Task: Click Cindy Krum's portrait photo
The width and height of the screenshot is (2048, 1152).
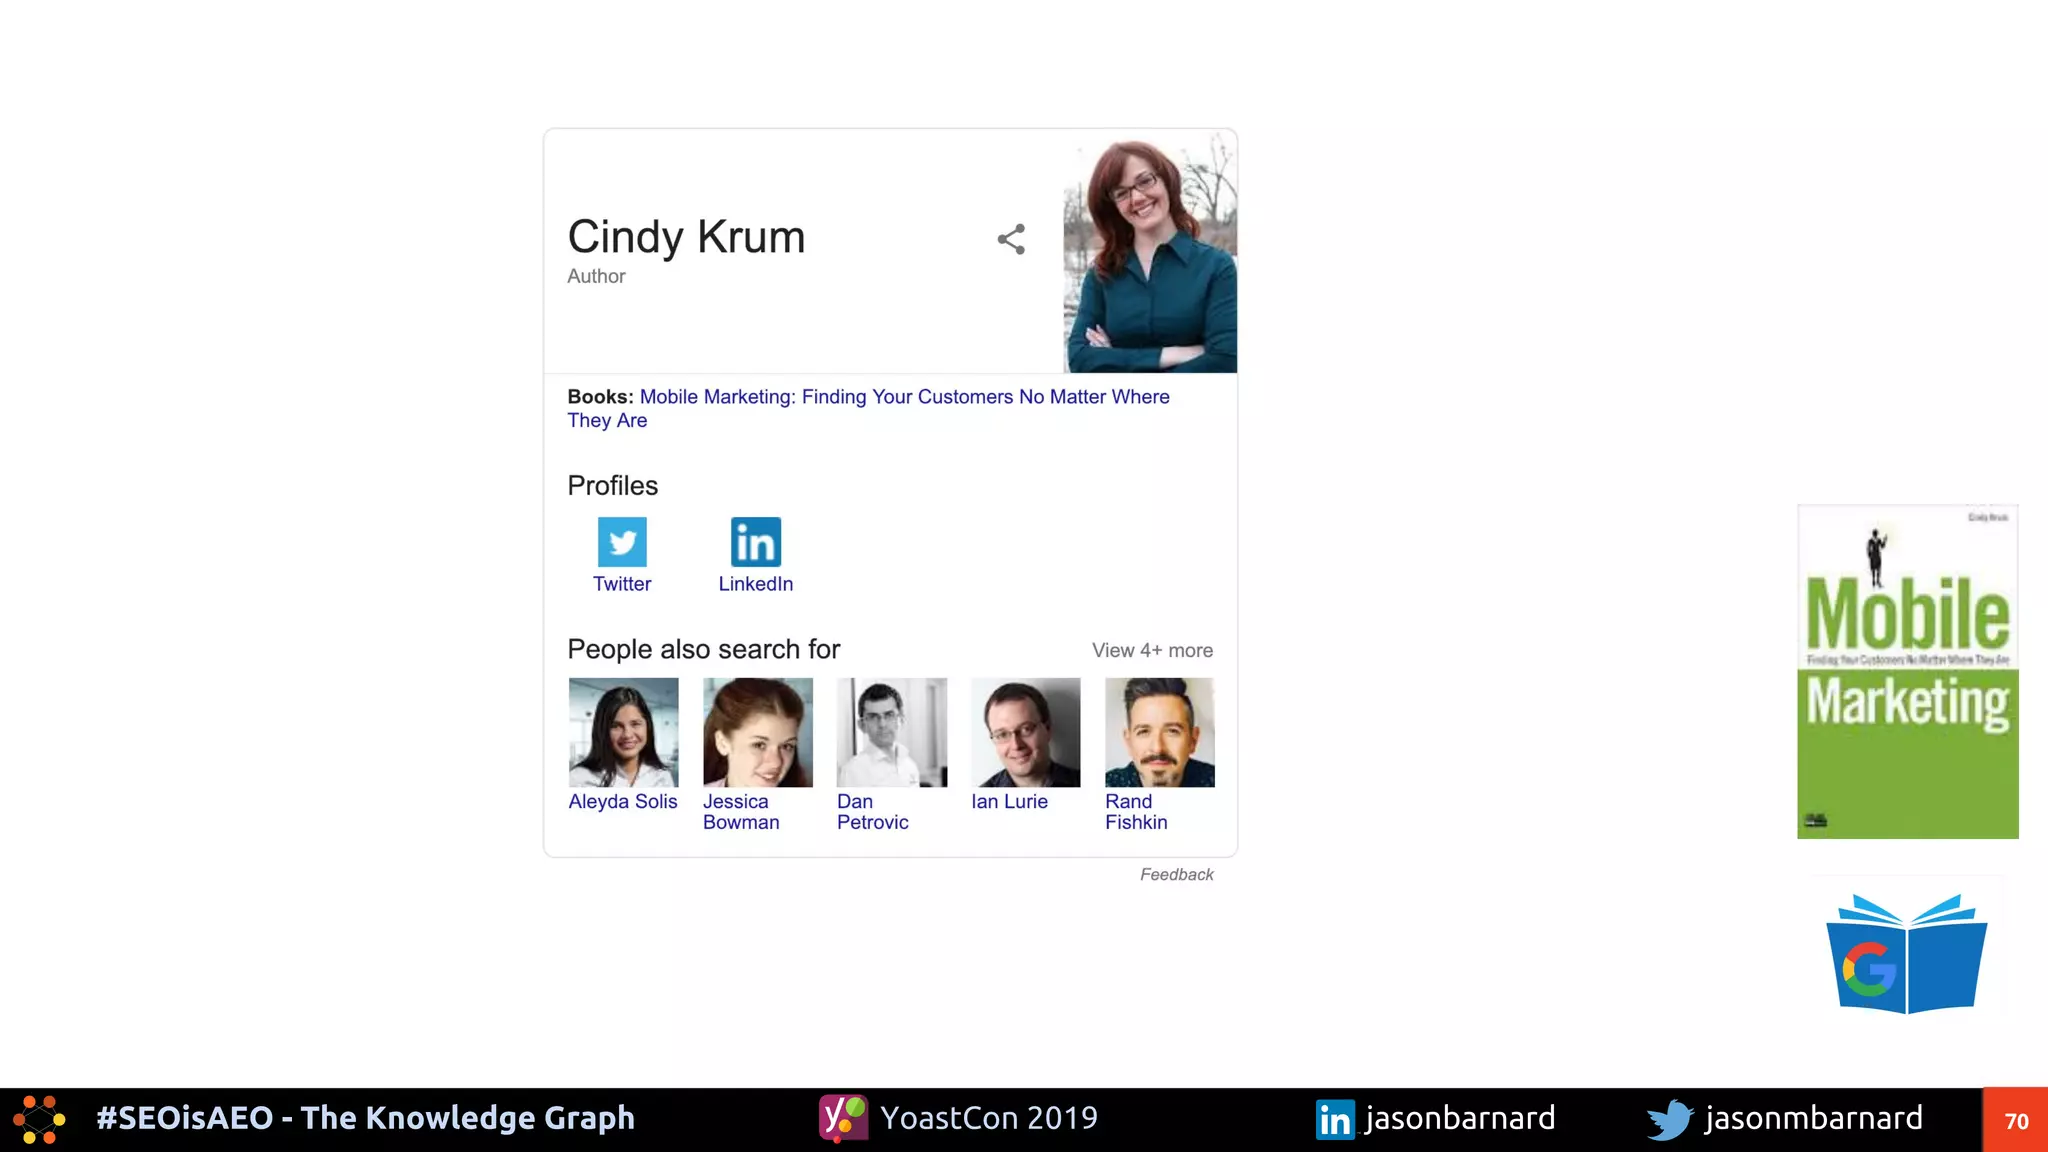Action: (1150, 253)
